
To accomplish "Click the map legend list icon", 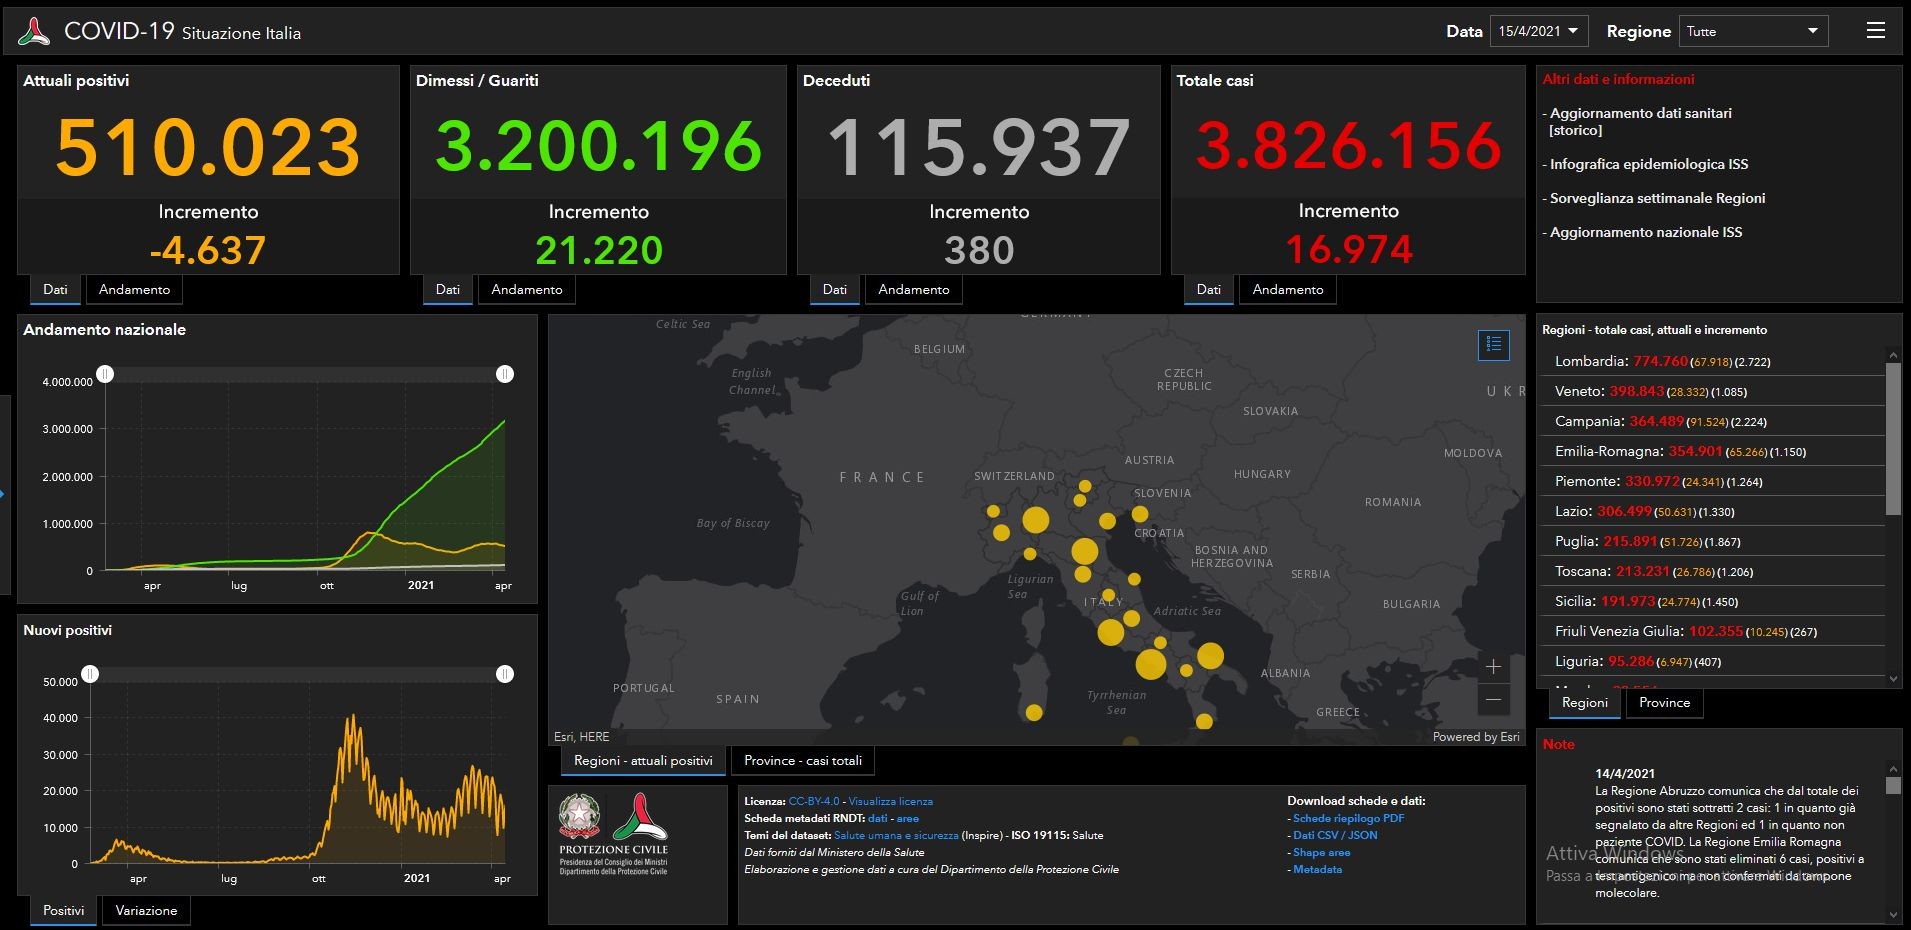I will click(1493, 345).
